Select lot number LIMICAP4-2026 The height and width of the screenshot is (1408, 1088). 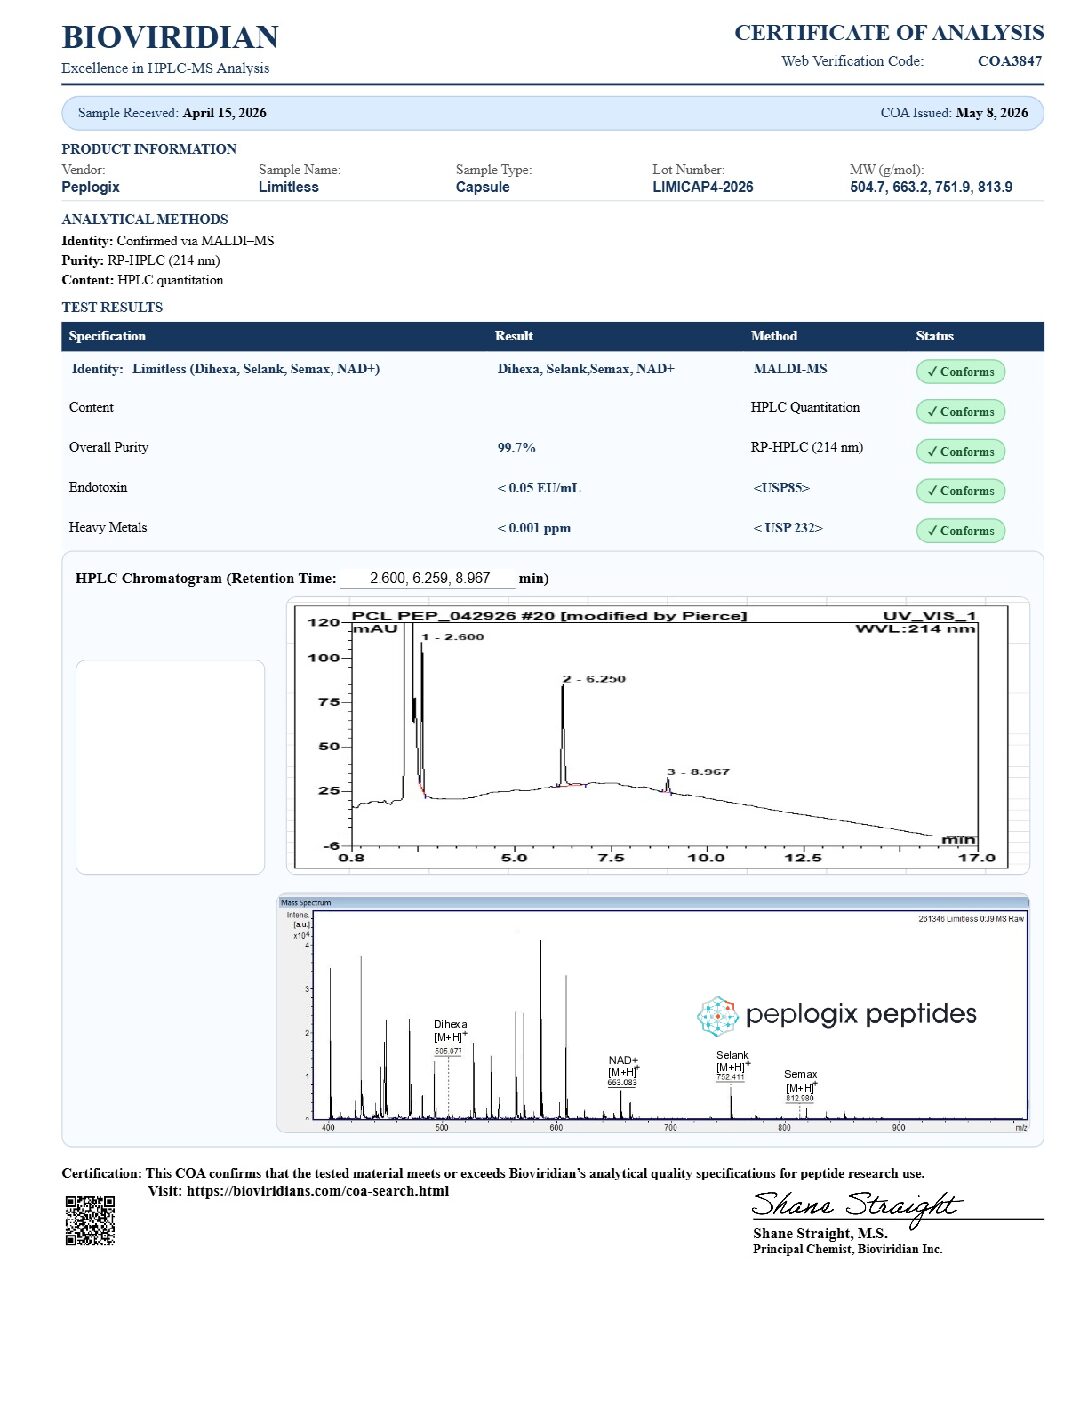(702, 187)
